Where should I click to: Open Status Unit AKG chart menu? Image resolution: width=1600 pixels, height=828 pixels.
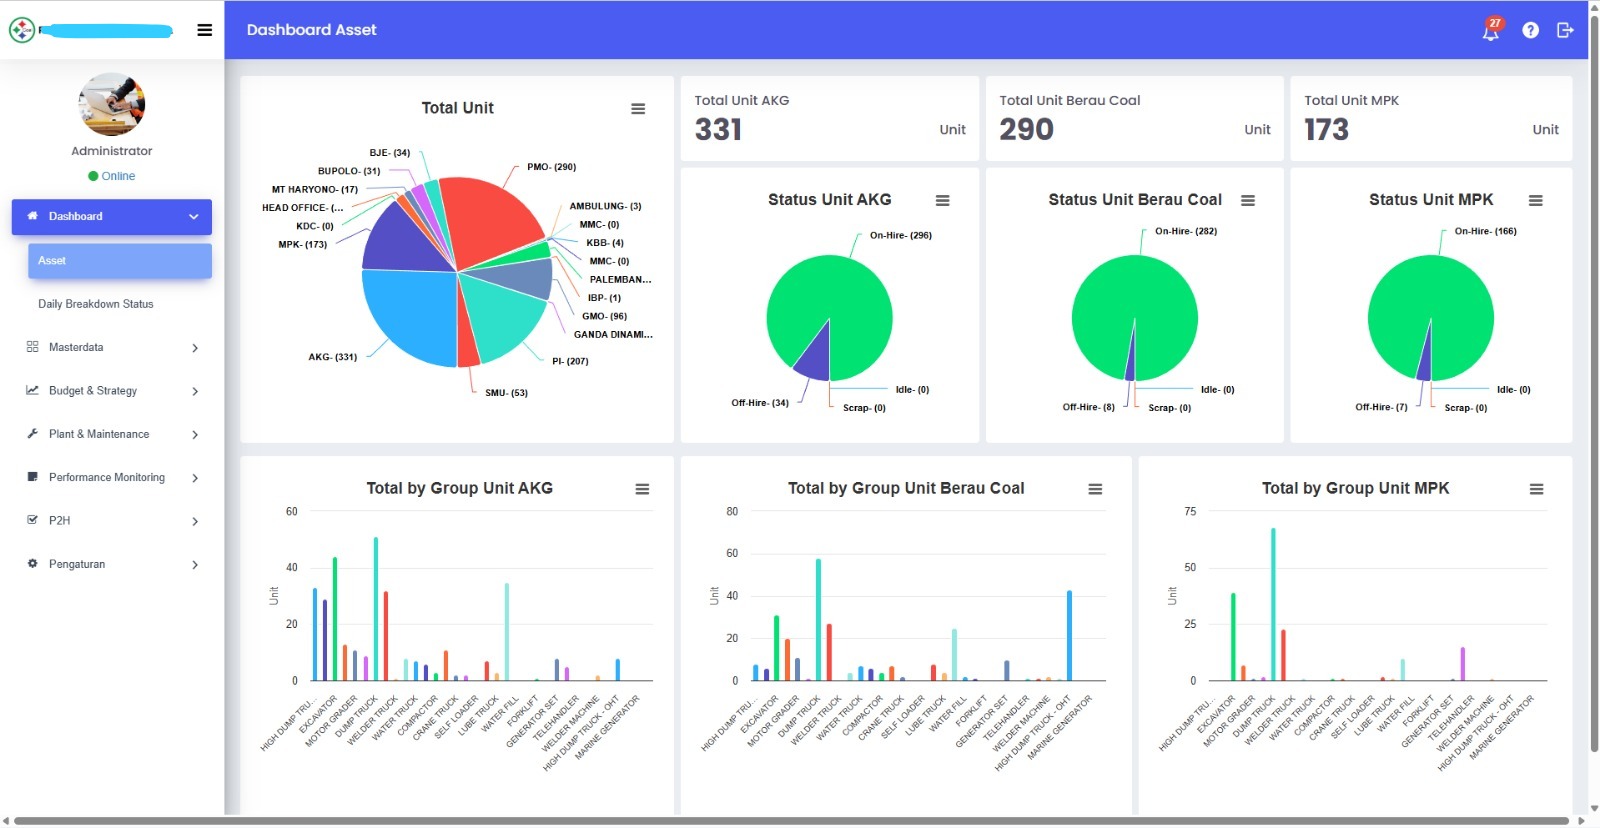click(942, 200)
